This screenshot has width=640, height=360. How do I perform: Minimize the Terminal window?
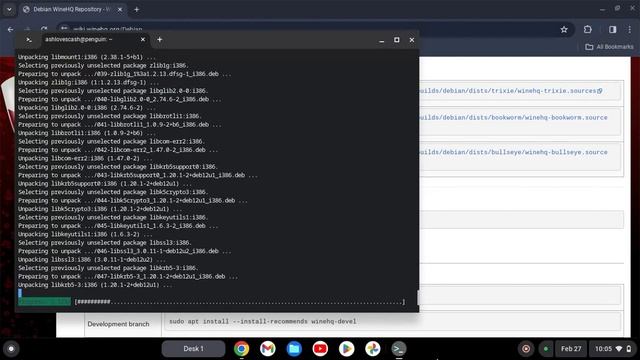click(382, 40)
